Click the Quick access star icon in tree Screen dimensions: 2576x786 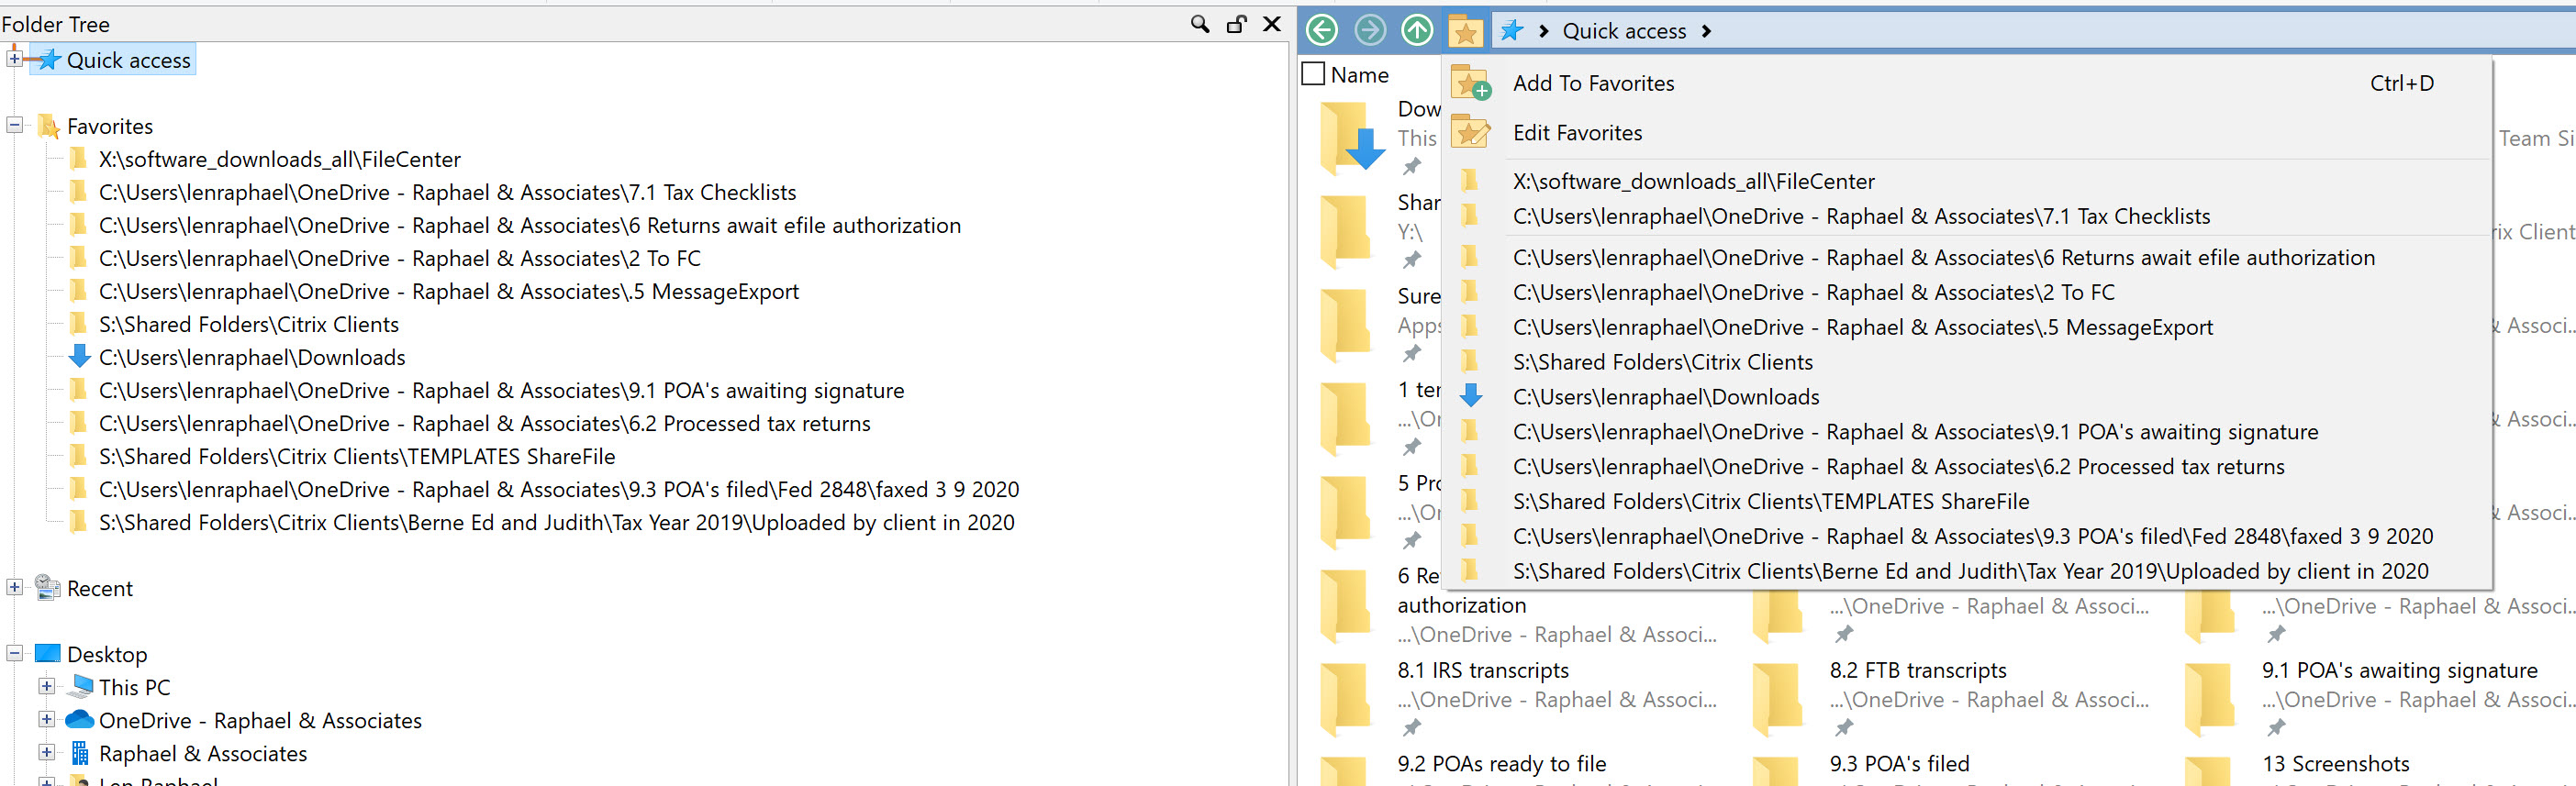coord(49,59)
